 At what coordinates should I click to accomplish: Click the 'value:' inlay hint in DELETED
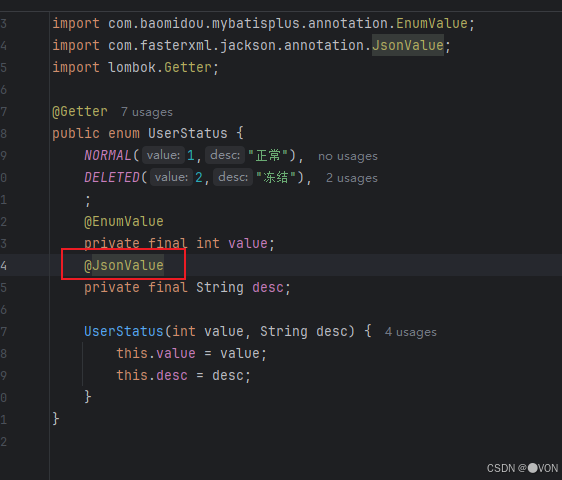[171, 177]
